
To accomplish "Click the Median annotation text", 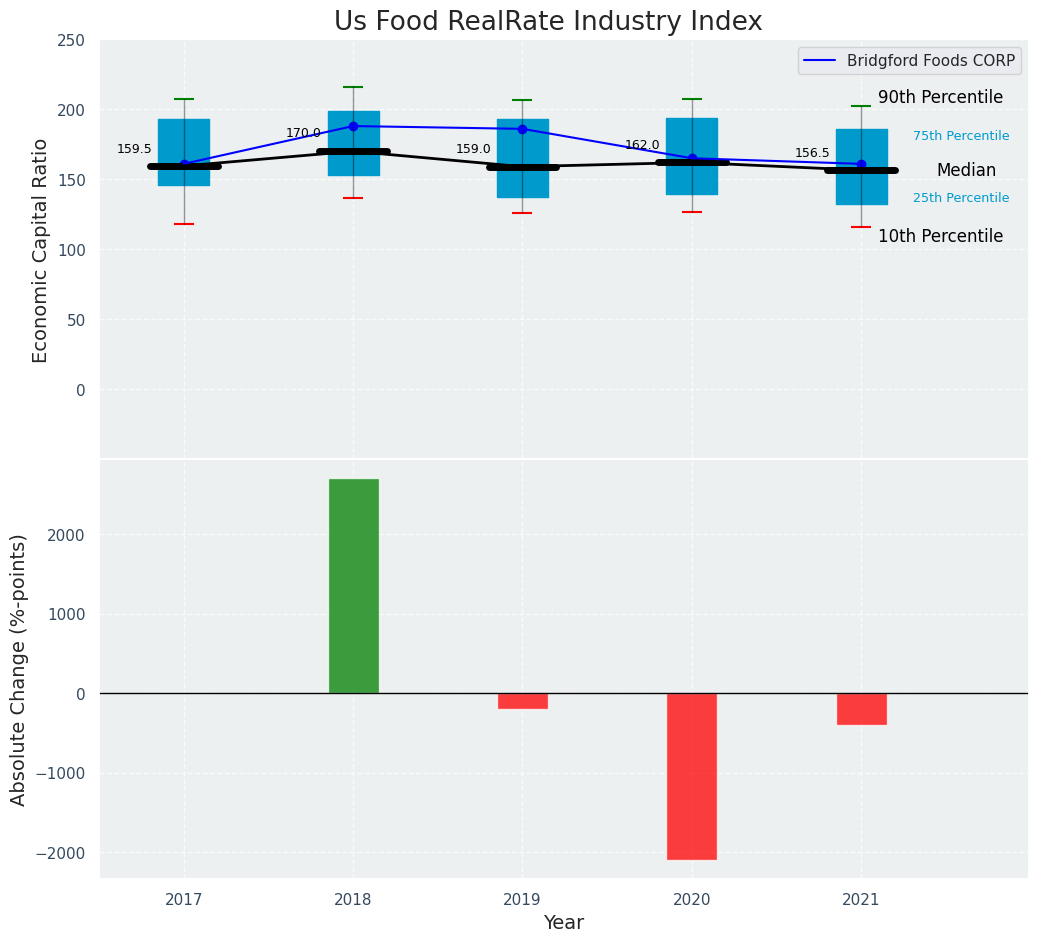I will (966, 171).
